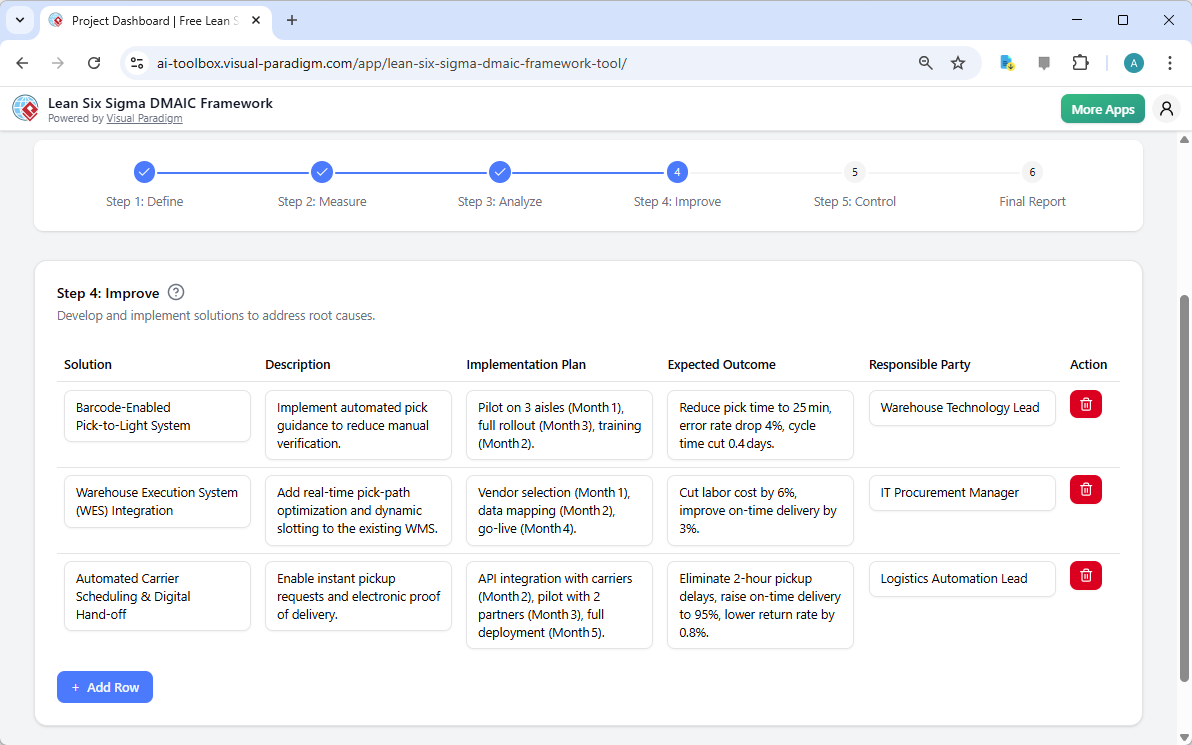
Task: Click the Lean Six Sigma DMAIC Framework logo
Action: coord(25,108)
